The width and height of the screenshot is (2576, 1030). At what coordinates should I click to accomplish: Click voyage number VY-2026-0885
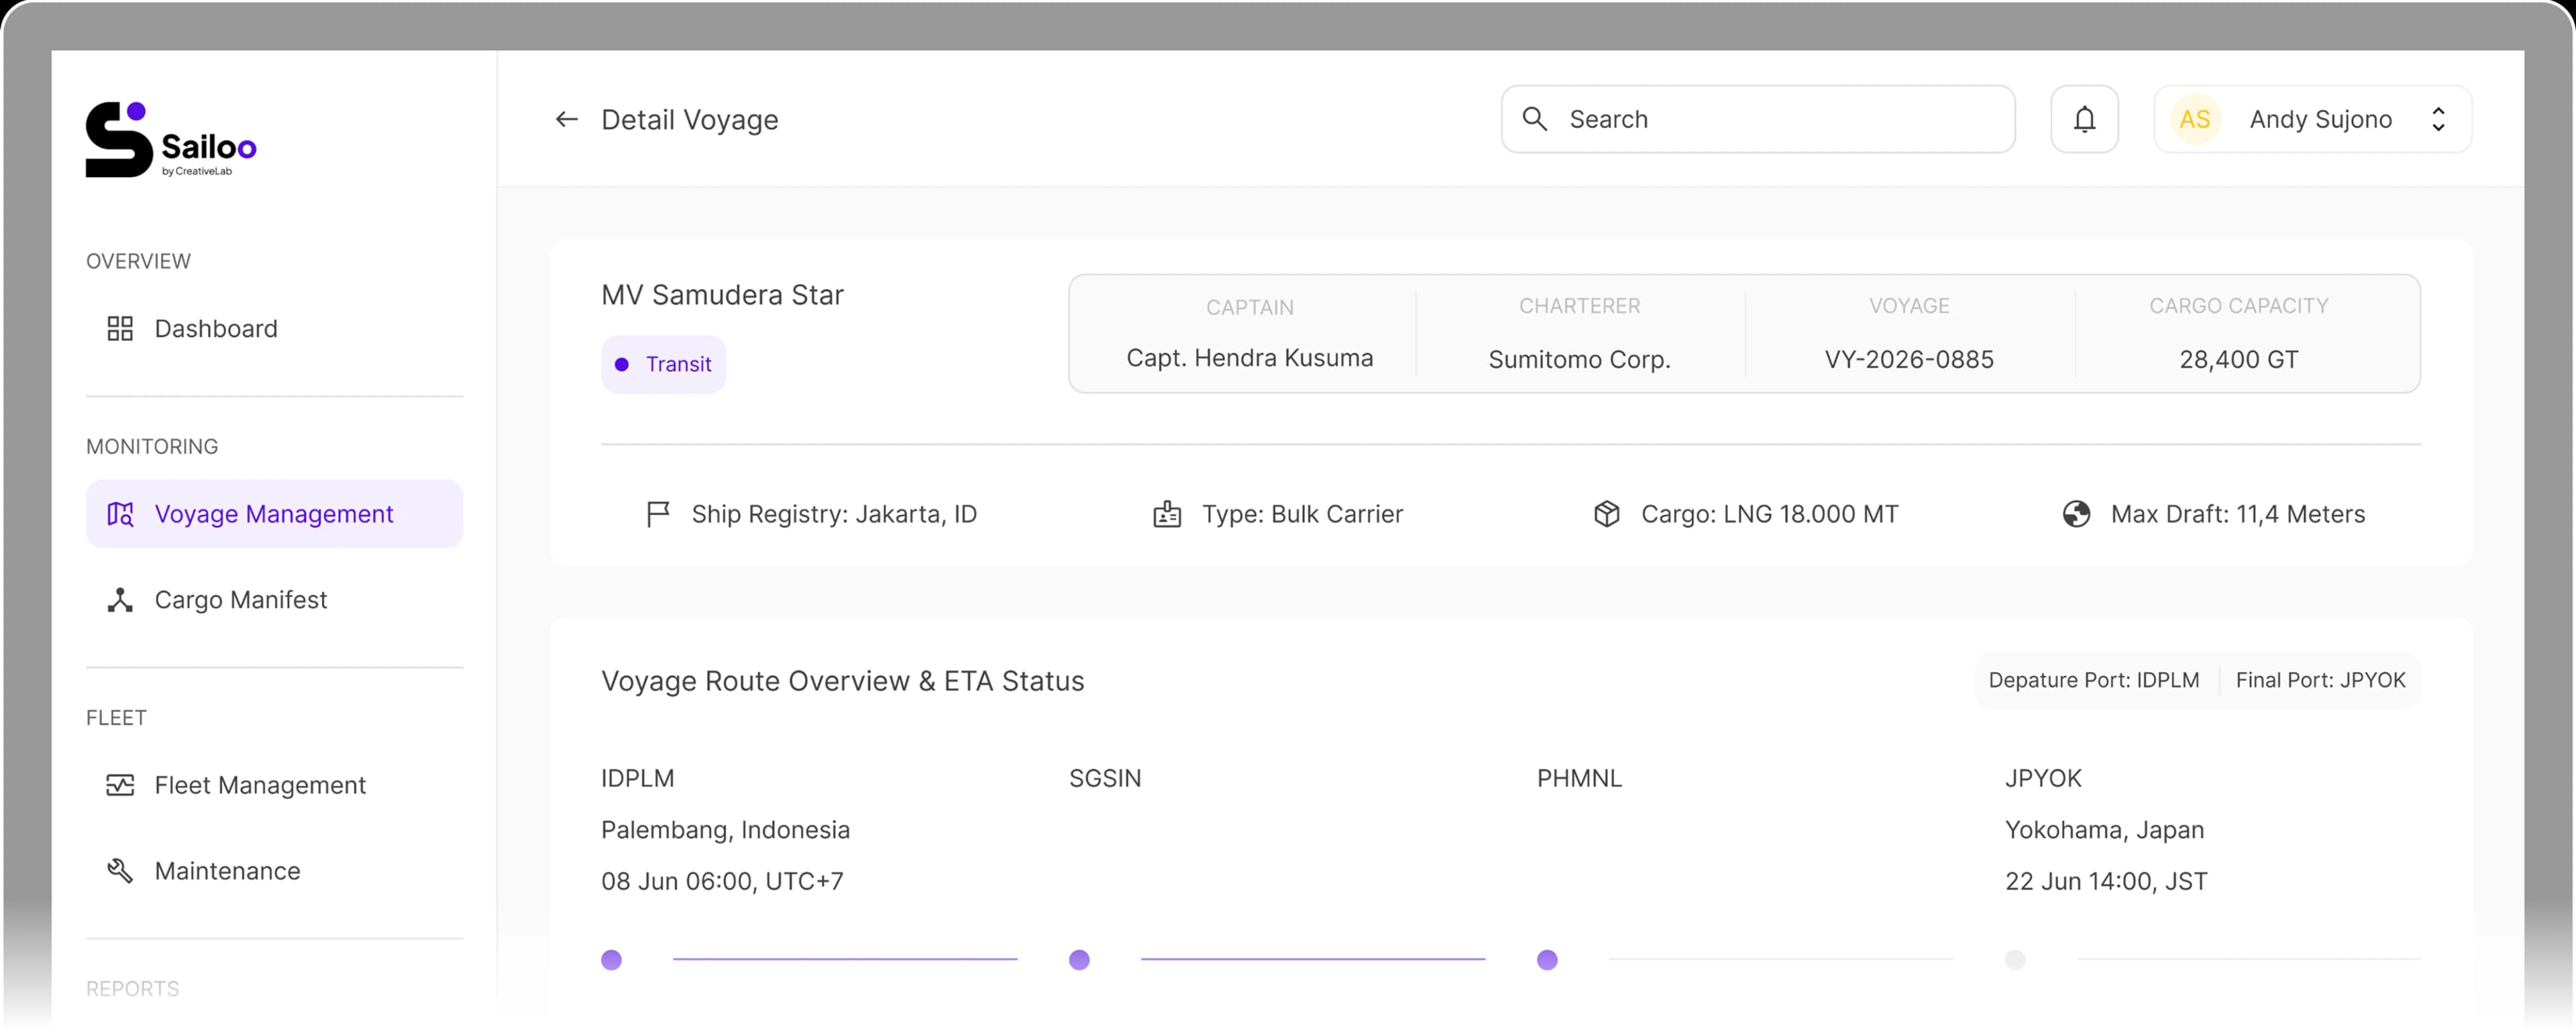(x=1909, y=359)
